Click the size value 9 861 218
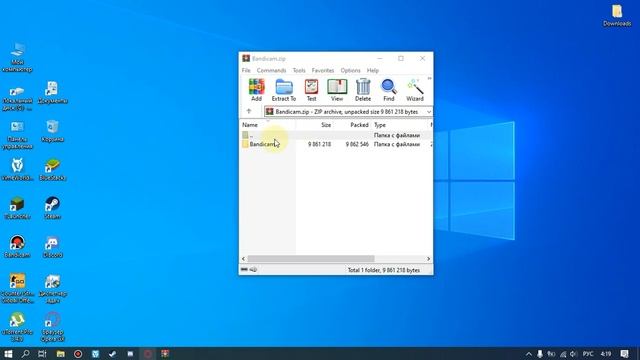 (x=320, y=144)
